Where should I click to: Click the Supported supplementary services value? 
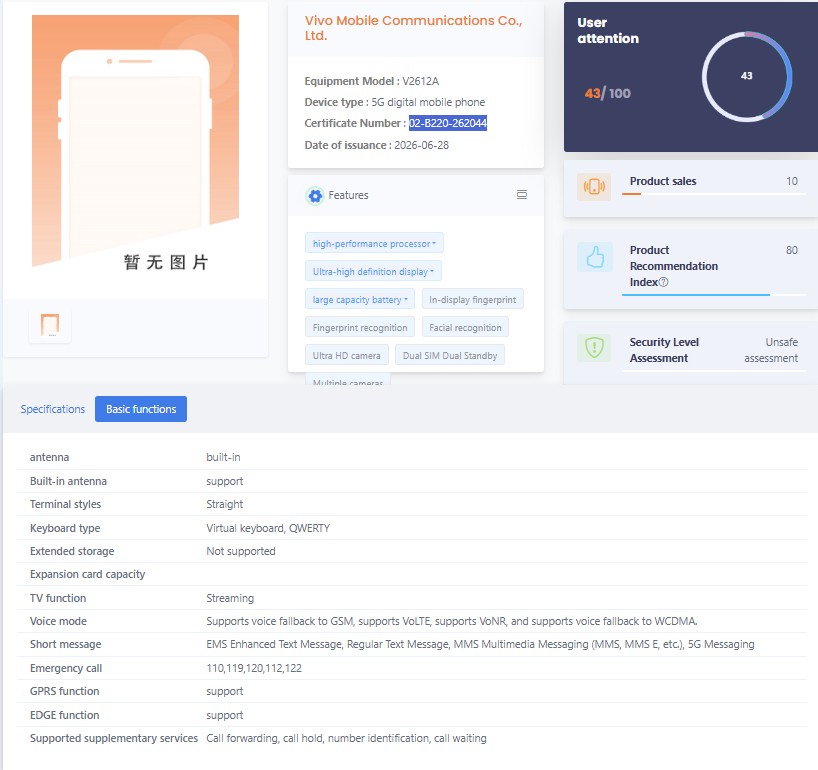(x=346, y=738)
